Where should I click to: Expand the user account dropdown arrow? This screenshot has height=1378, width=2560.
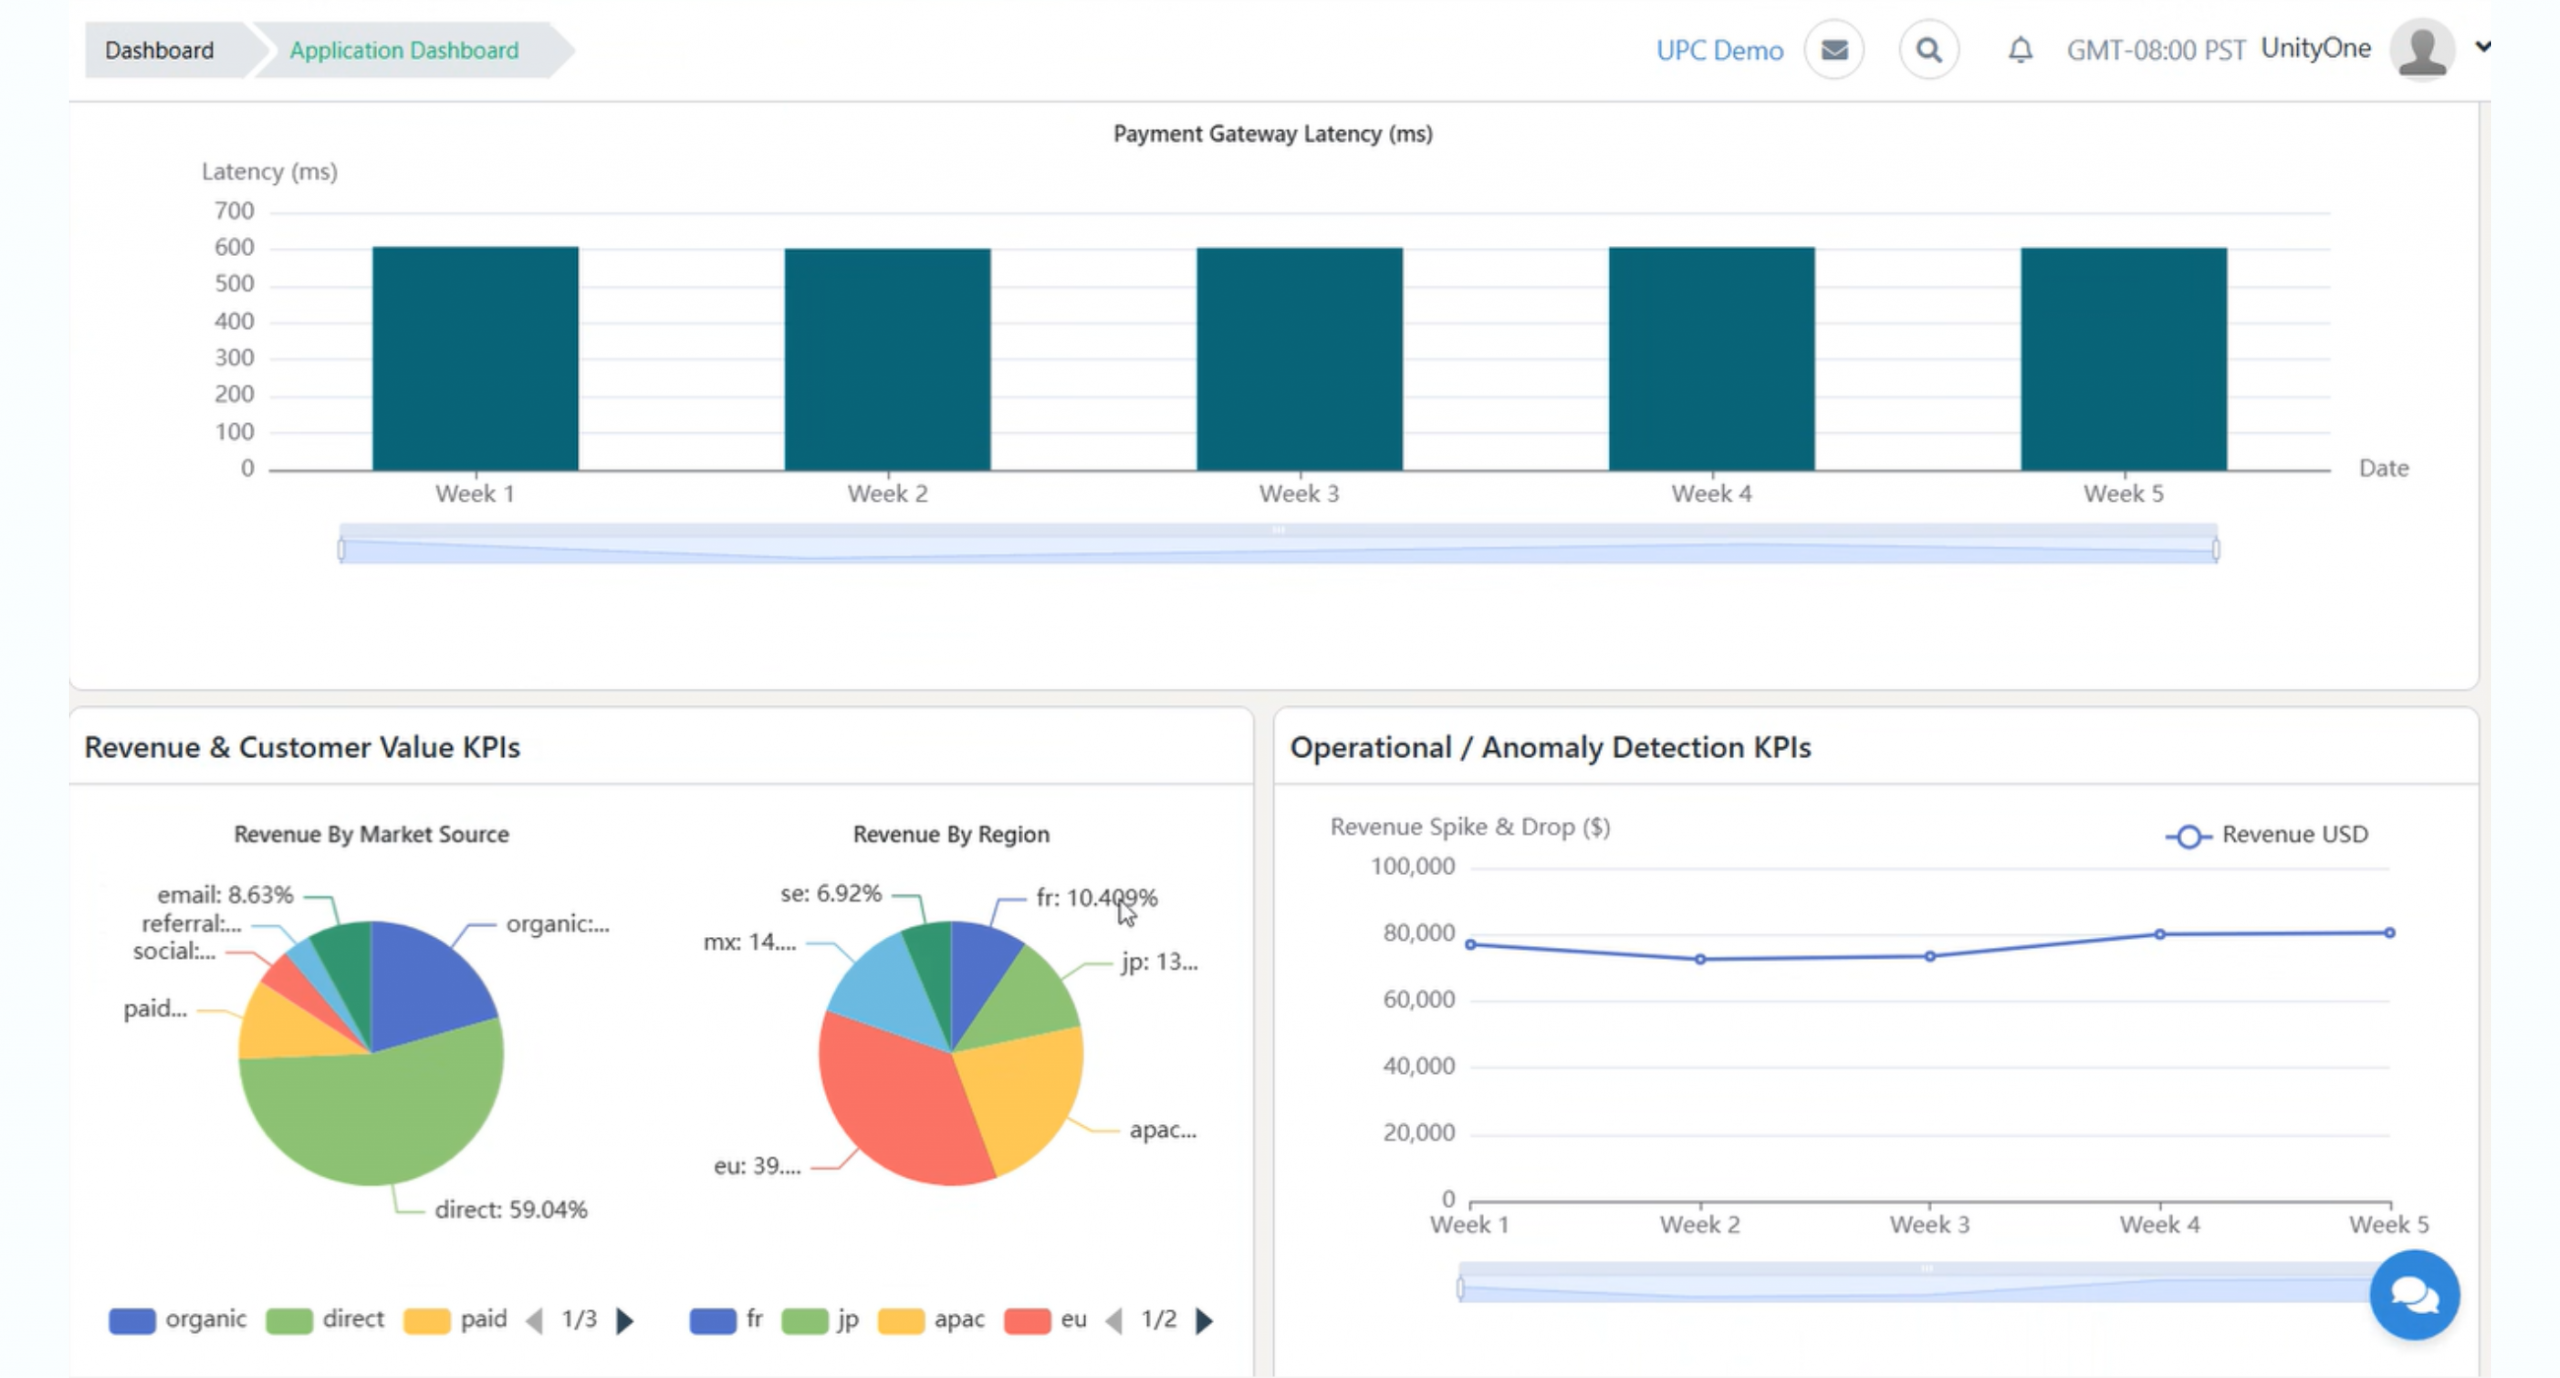2483,47
